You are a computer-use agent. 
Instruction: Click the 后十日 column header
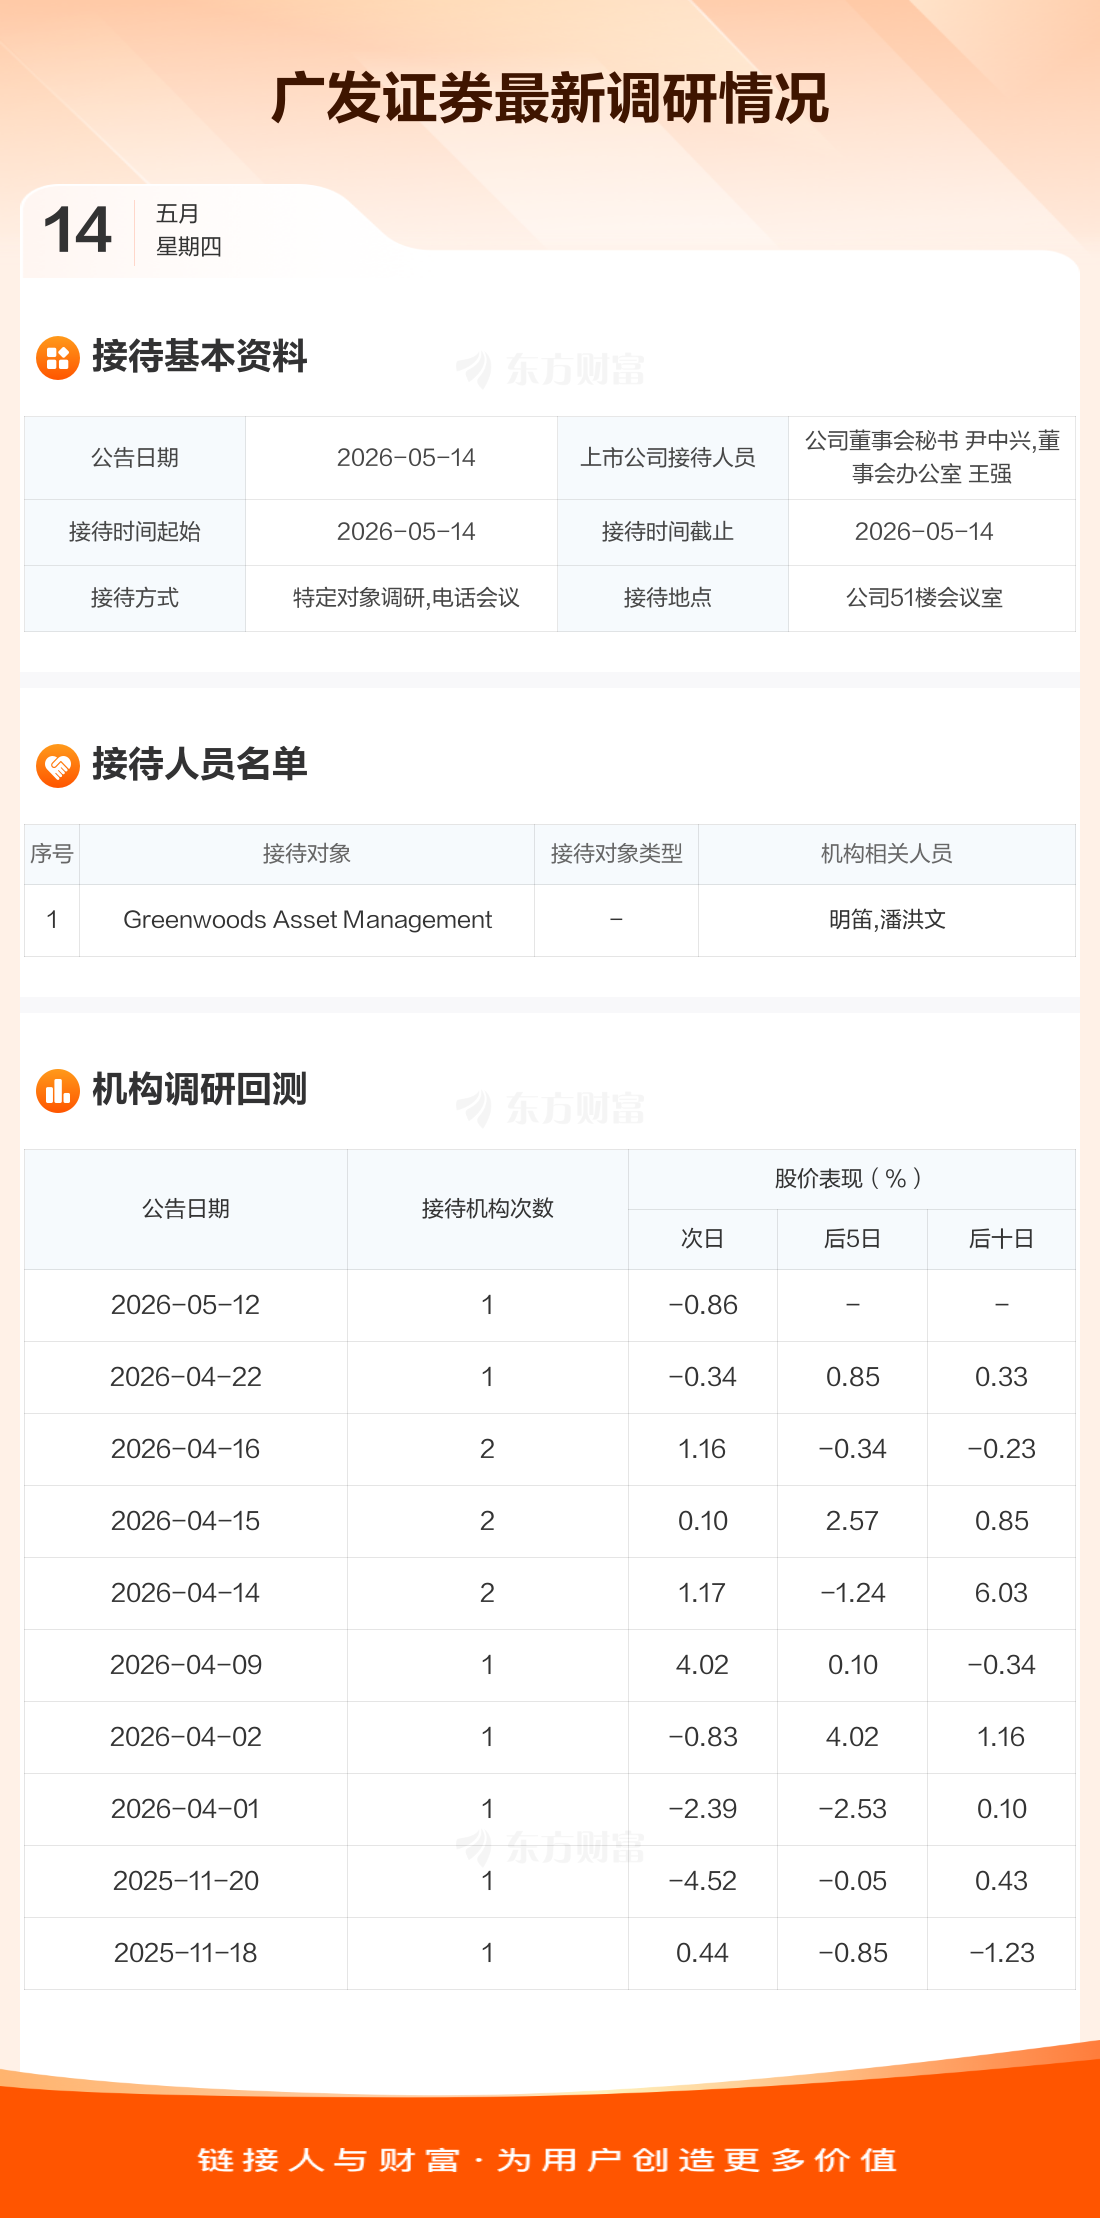(1001, 1239)
